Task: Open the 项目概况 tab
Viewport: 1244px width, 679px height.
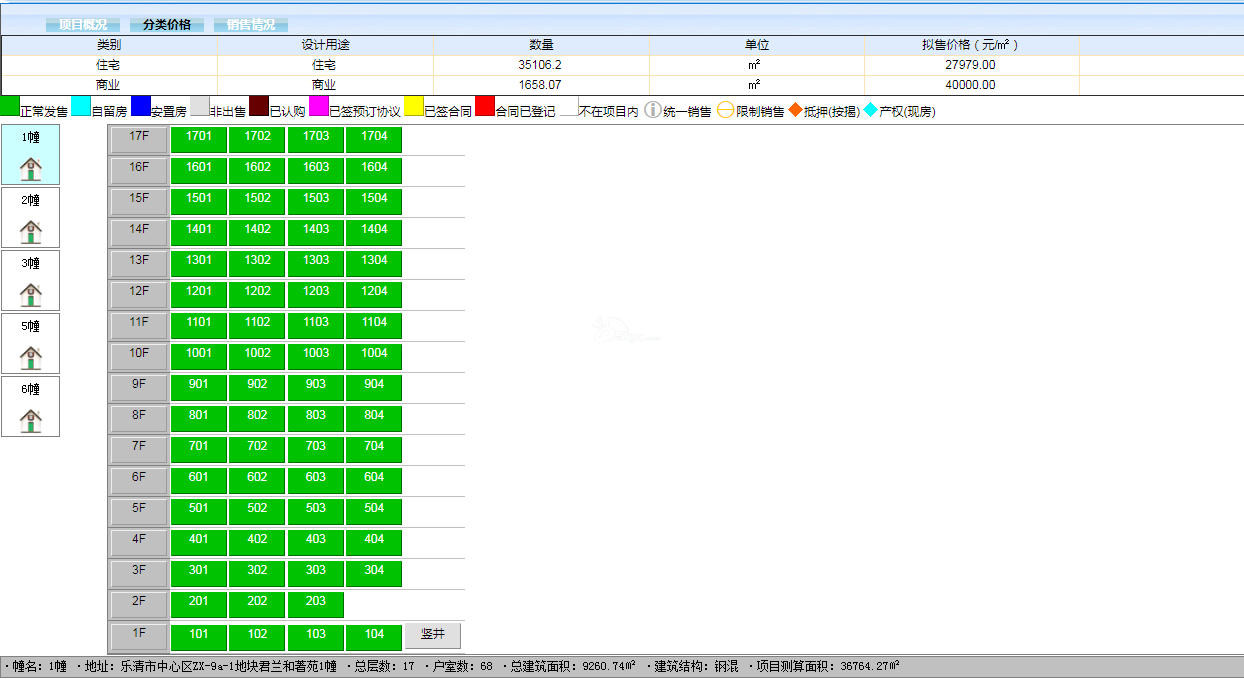Action: 83,24
